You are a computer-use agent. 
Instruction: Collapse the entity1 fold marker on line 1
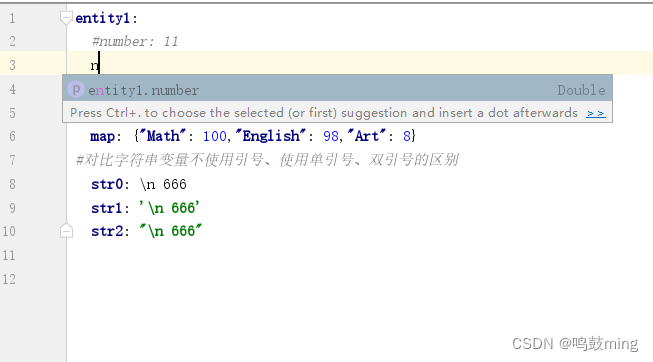pos(66,17)
